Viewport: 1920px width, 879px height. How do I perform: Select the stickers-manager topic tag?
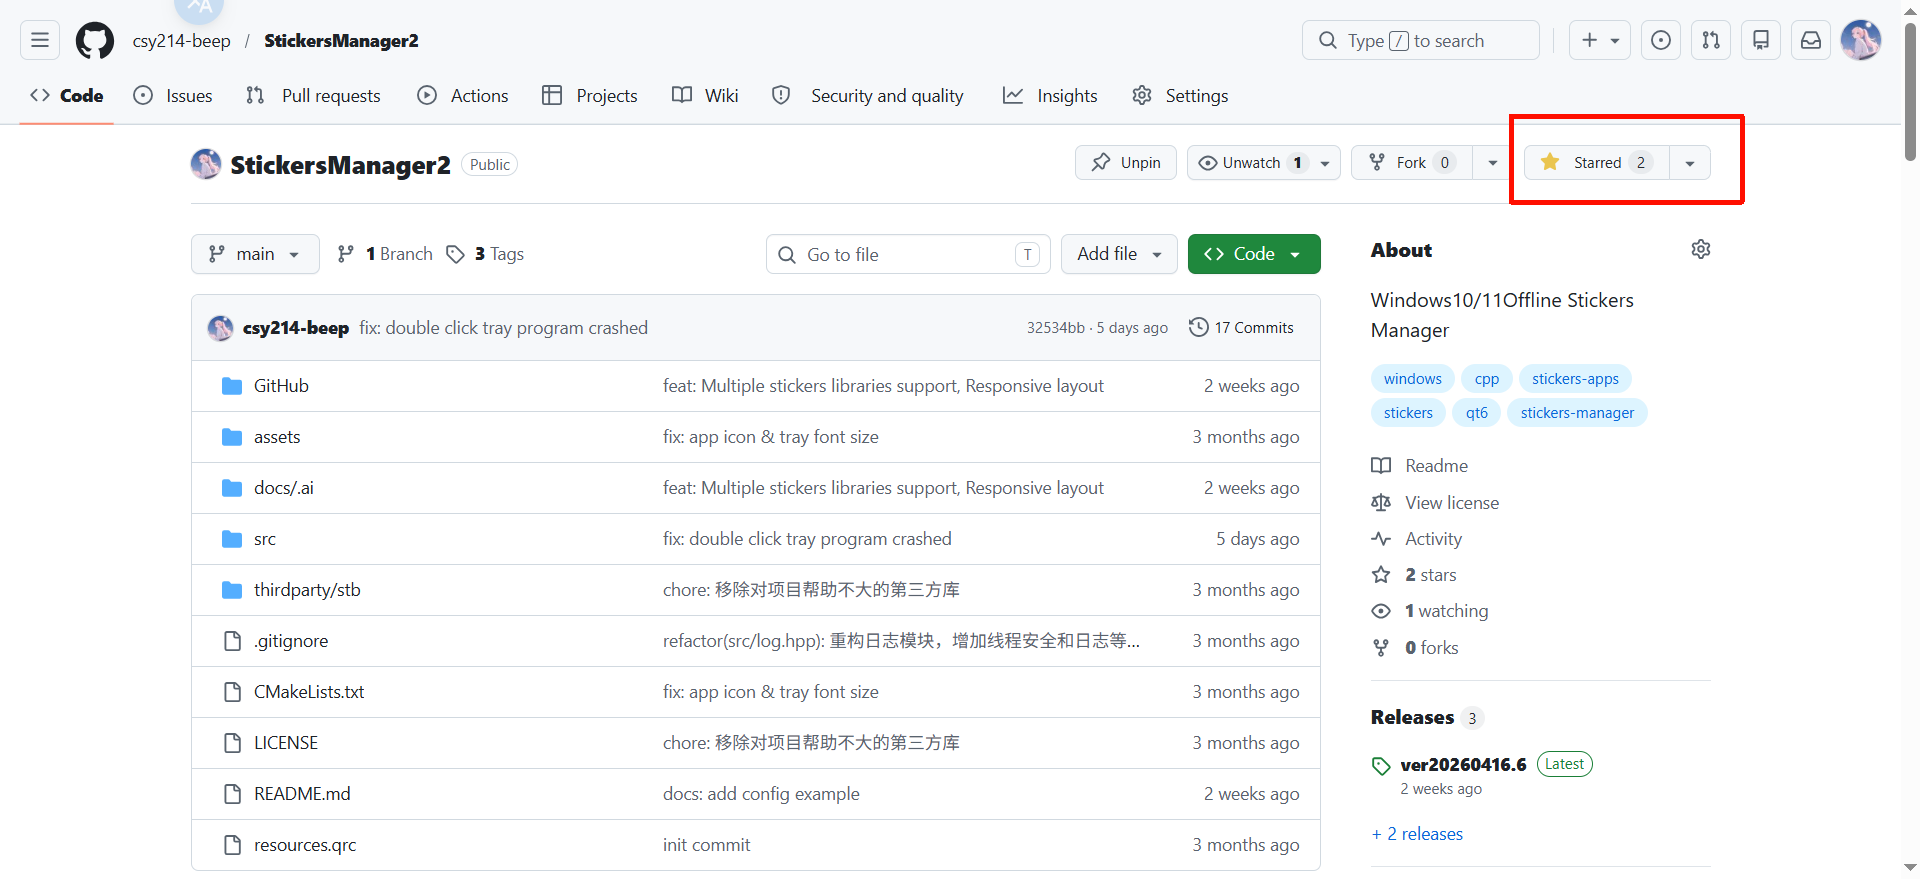[1577, 413]
